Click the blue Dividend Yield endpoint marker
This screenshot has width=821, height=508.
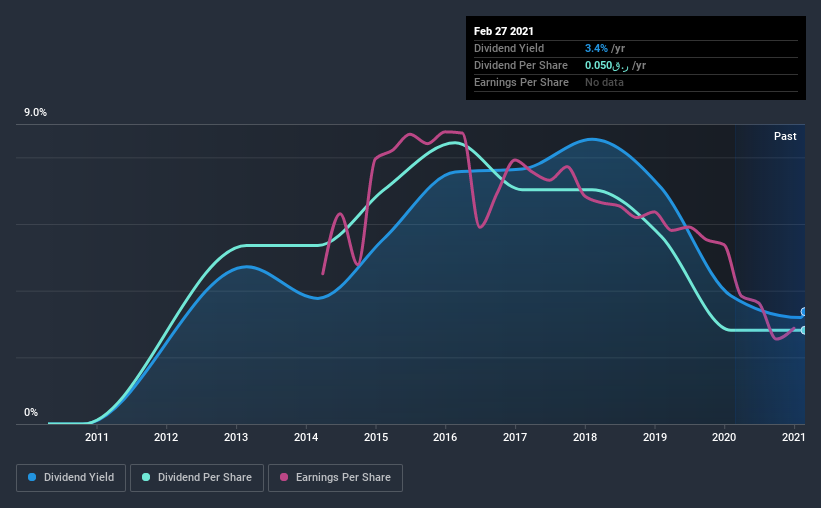804,312
